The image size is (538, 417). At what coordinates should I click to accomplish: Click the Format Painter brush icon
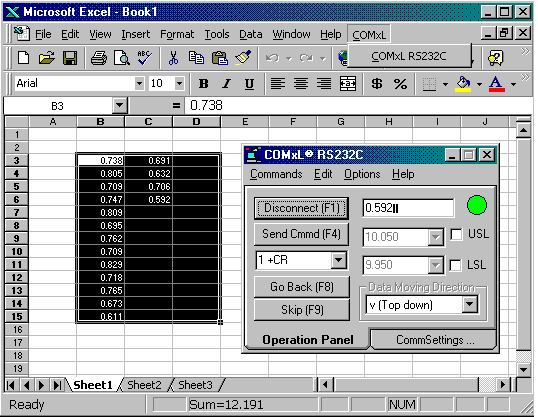click(243, 57)
